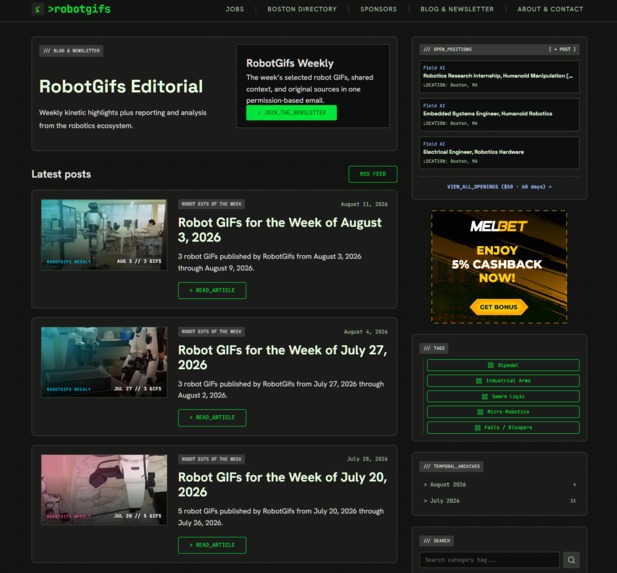This screenshot has width=617, height=573.
Task: Click the TEMPORAL_ARCHIVES header label
Action: coord(451,466)
